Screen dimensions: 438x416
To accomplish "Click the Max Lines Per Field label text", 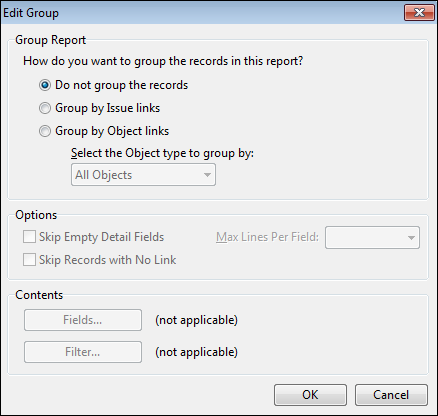I will [267, 237].
